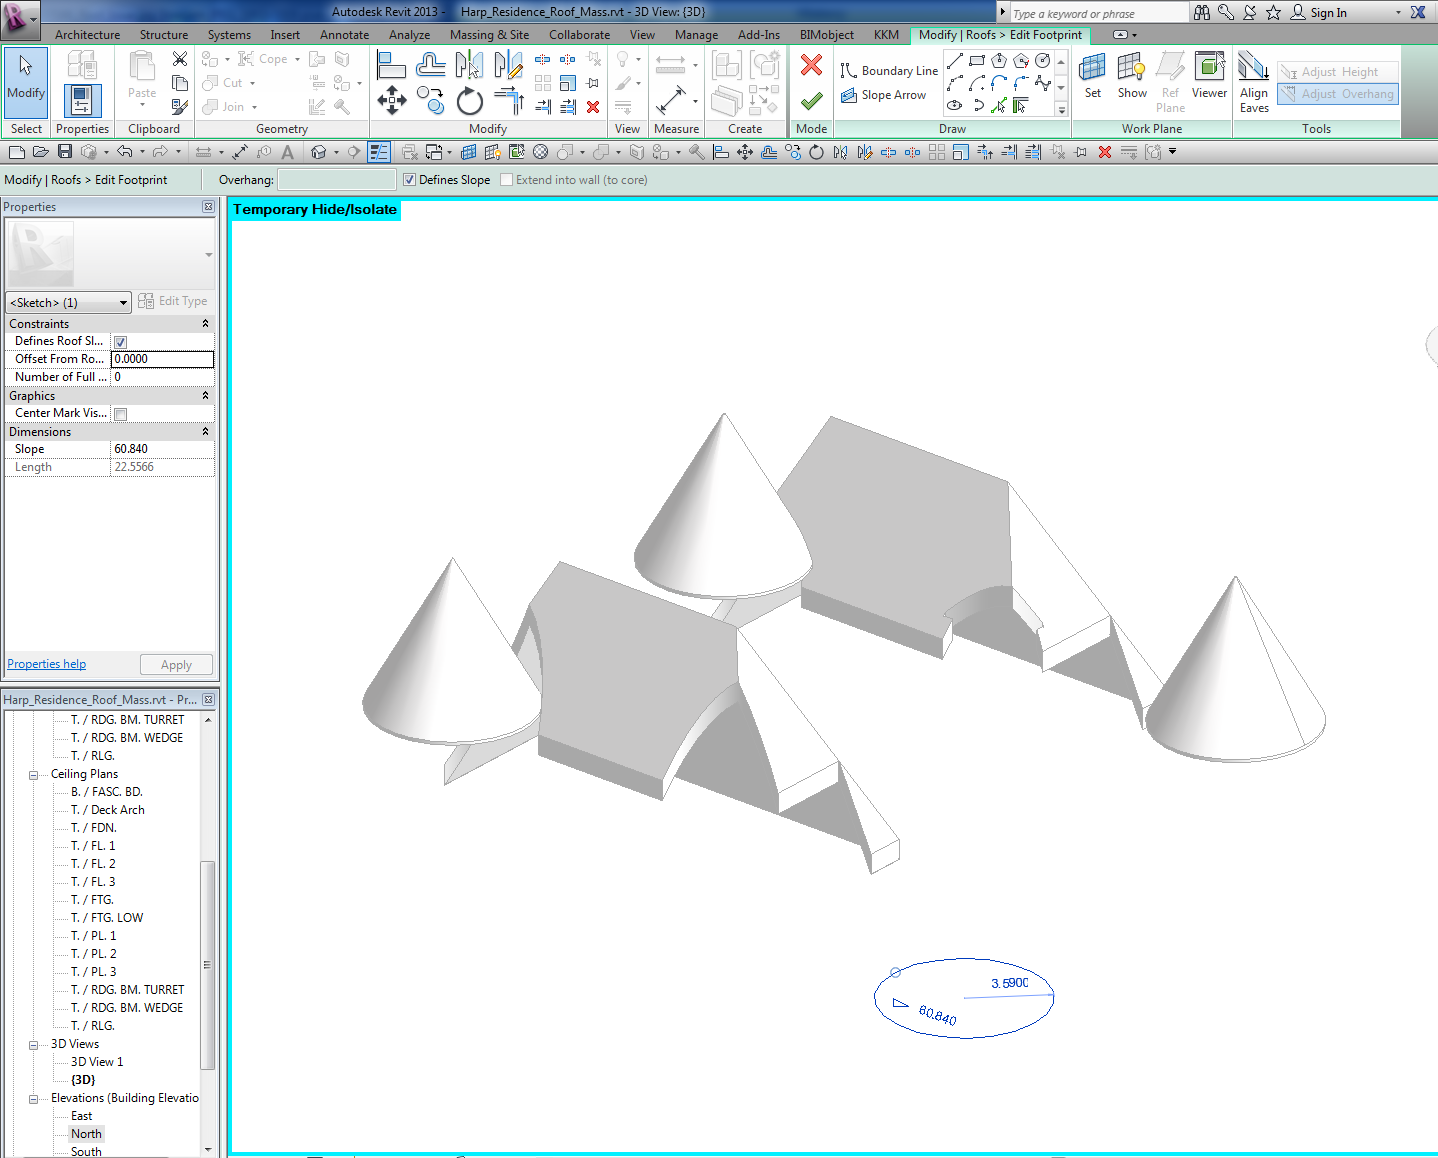Click the Set work plane button
1438x1158 pixels.
(1092, 76)
